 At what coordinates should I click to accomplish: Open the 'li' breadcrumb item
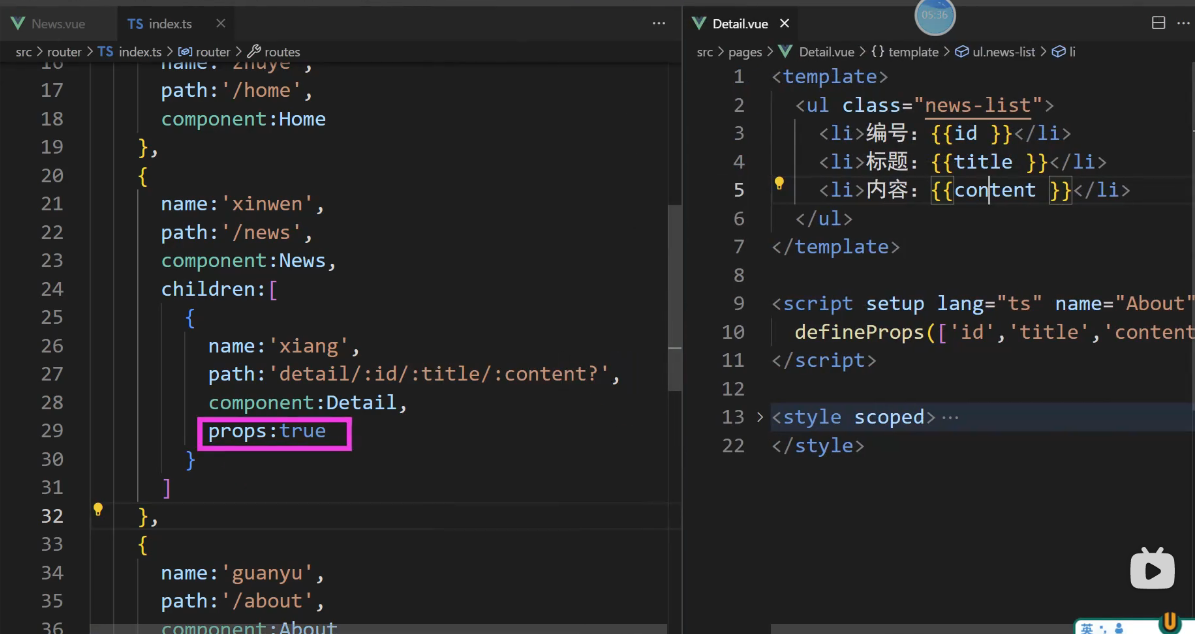pyautogui.click(x=1063, y=52)
